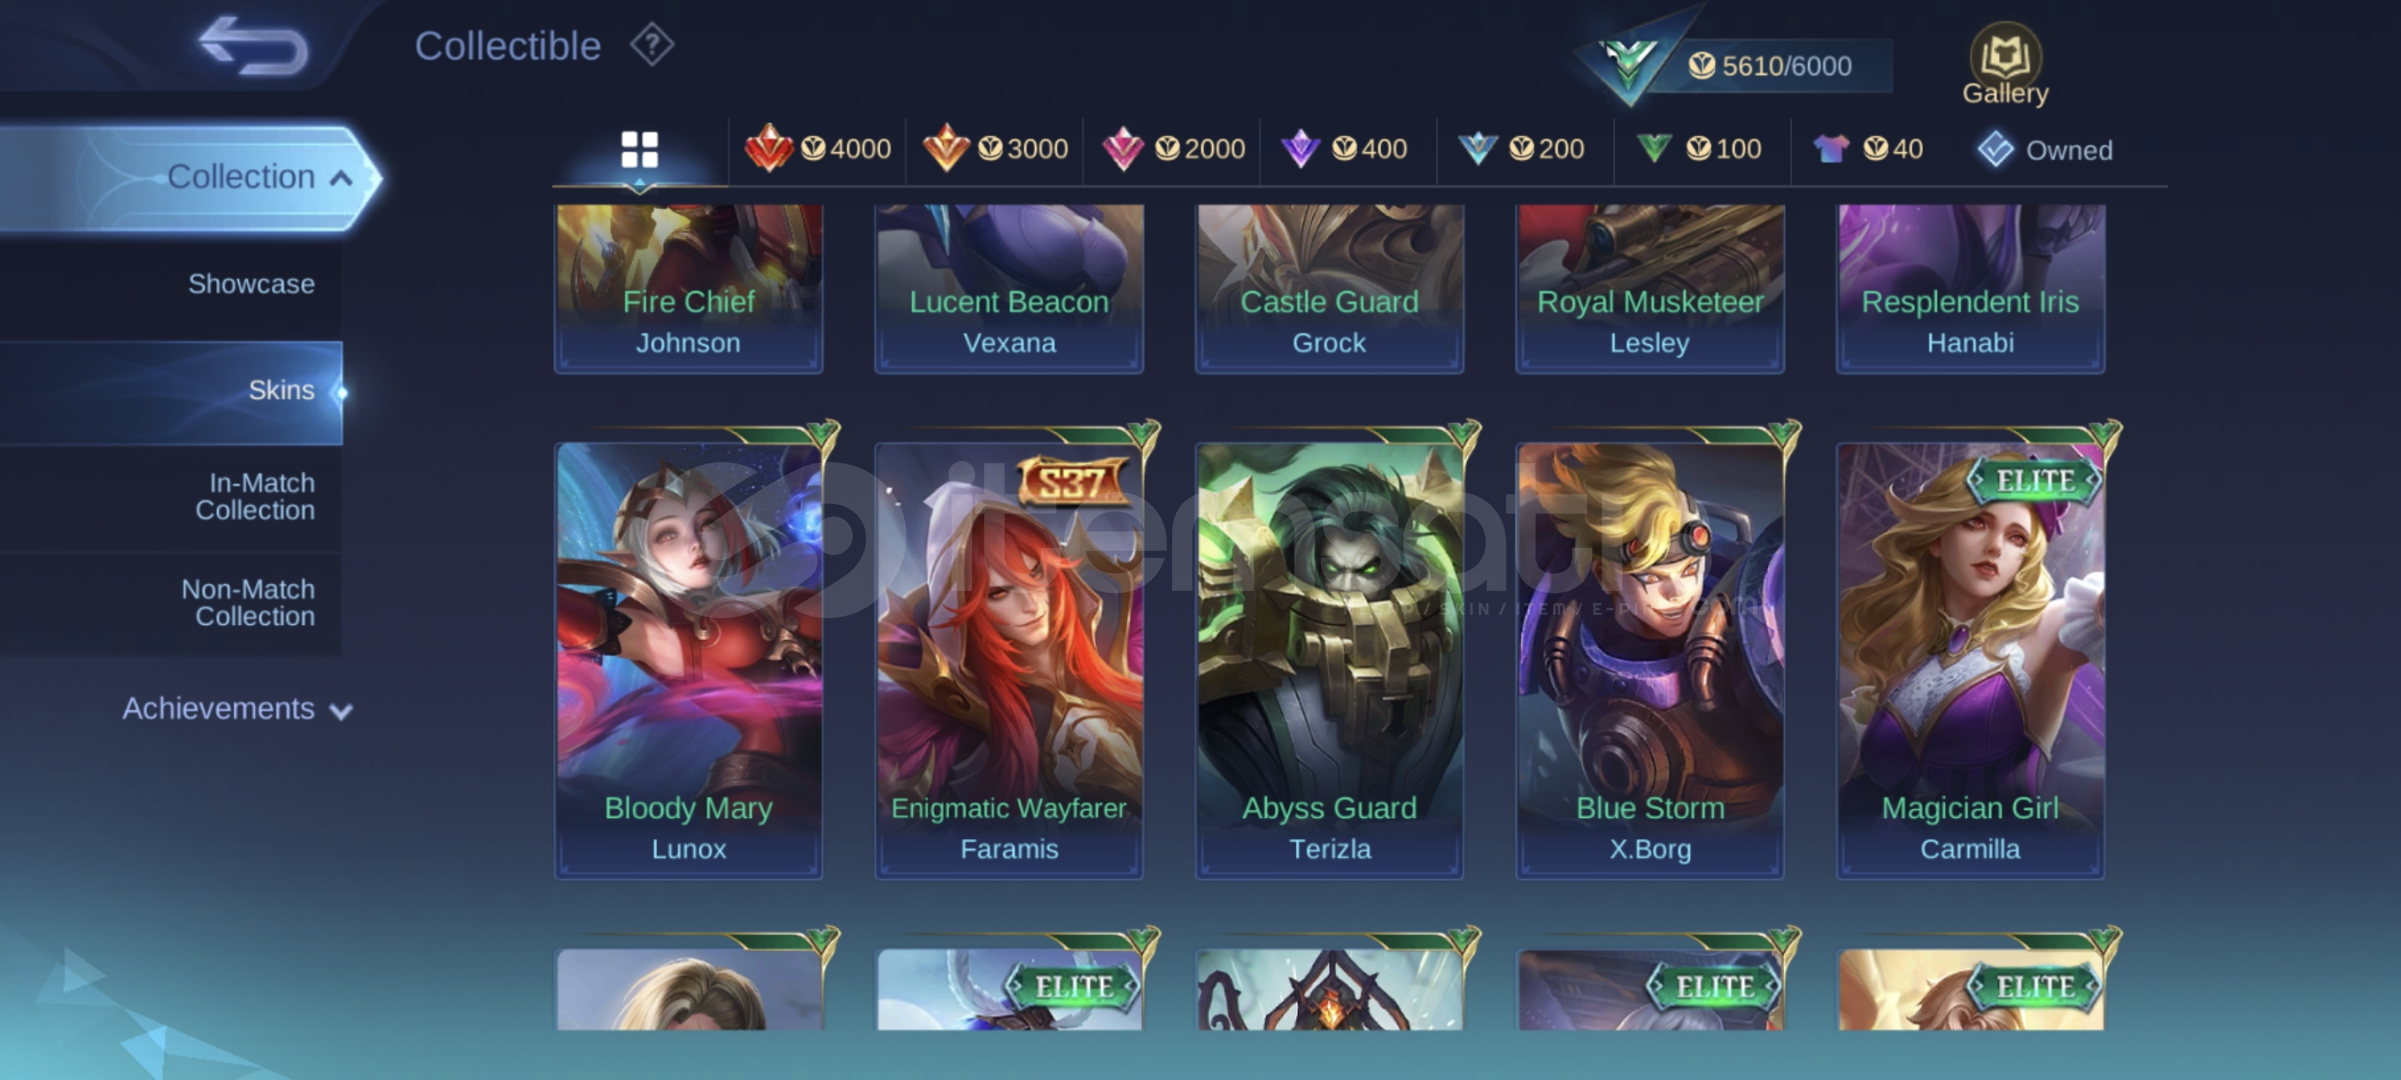Select the Enigmatic Wayfarer Faramis skin
2401x1080 pixels.
pos(1009,661)
